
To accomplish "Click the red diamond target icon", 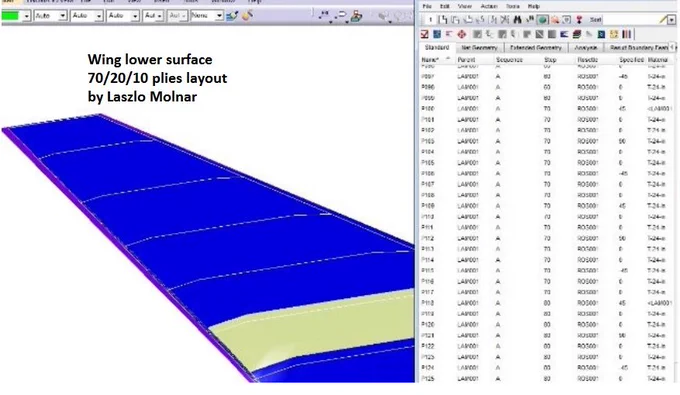I will tap(462, 34).
